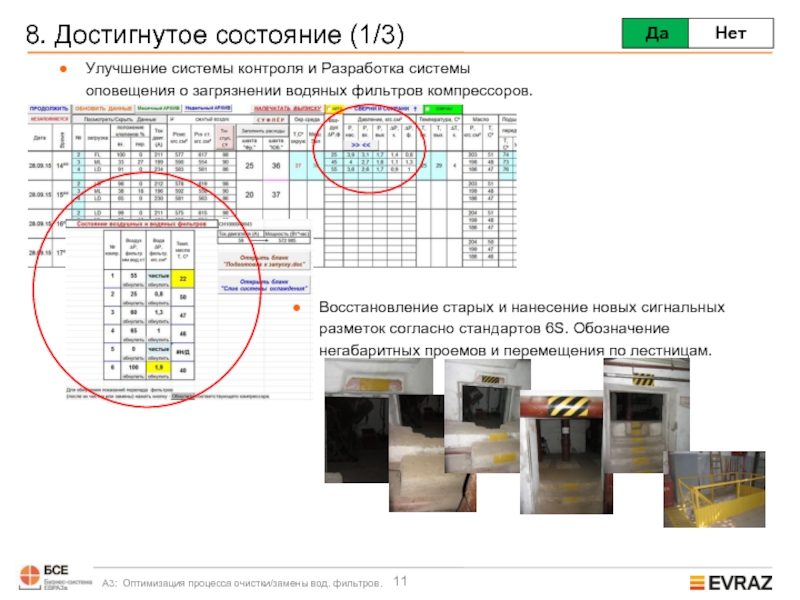Image resolution: width=800 pixels, height=600 pixels.
Task: Click the date cell 28.09.15 at 14 hours
Action: [40, 166]
